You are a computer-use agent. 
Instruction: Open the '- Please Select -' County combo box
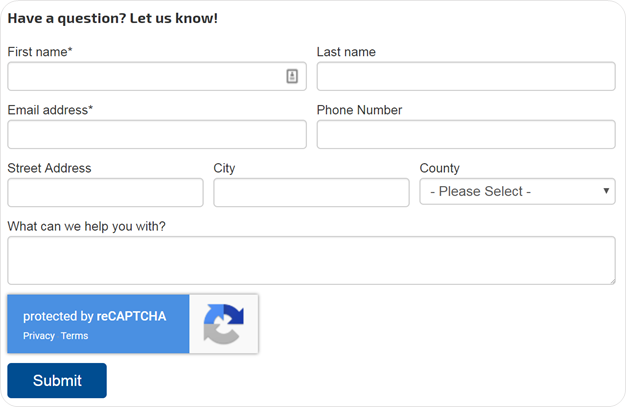[517, 191]
